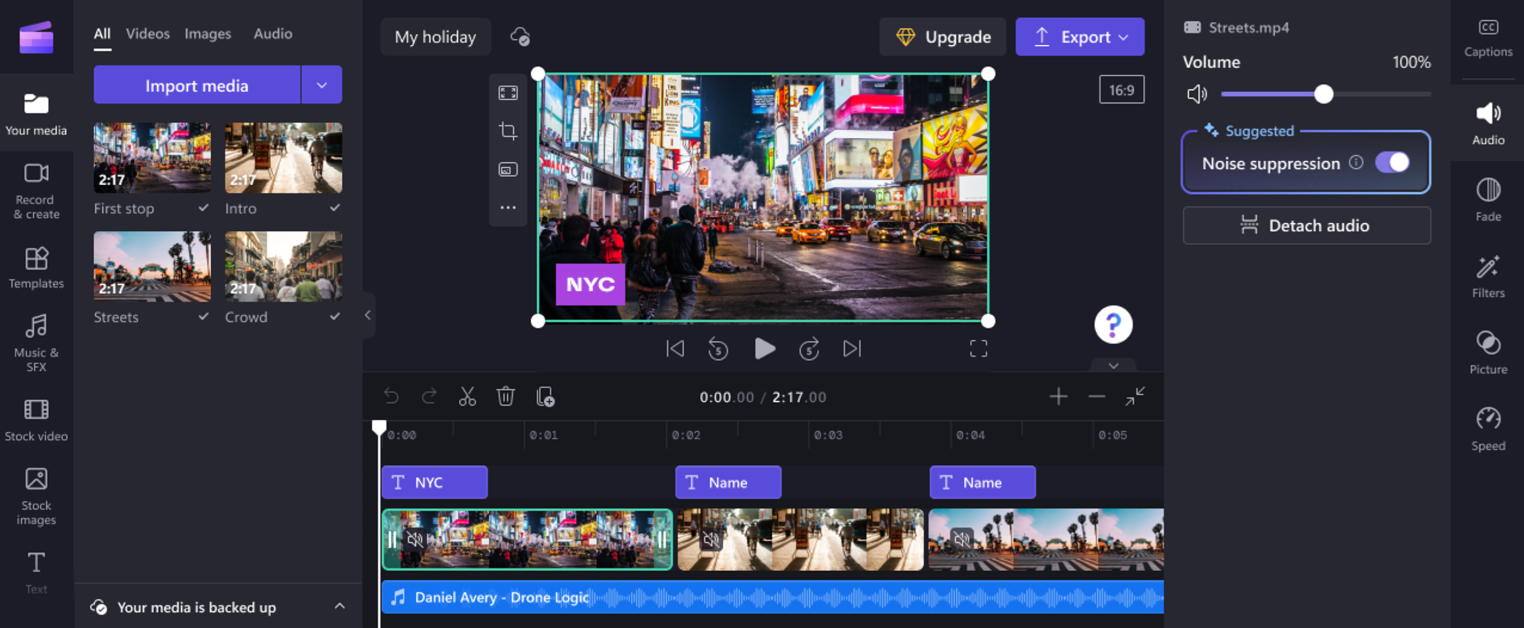
Task: Select the Daniel Avery - Drone Logic audio track
Action: click(772, 597)
